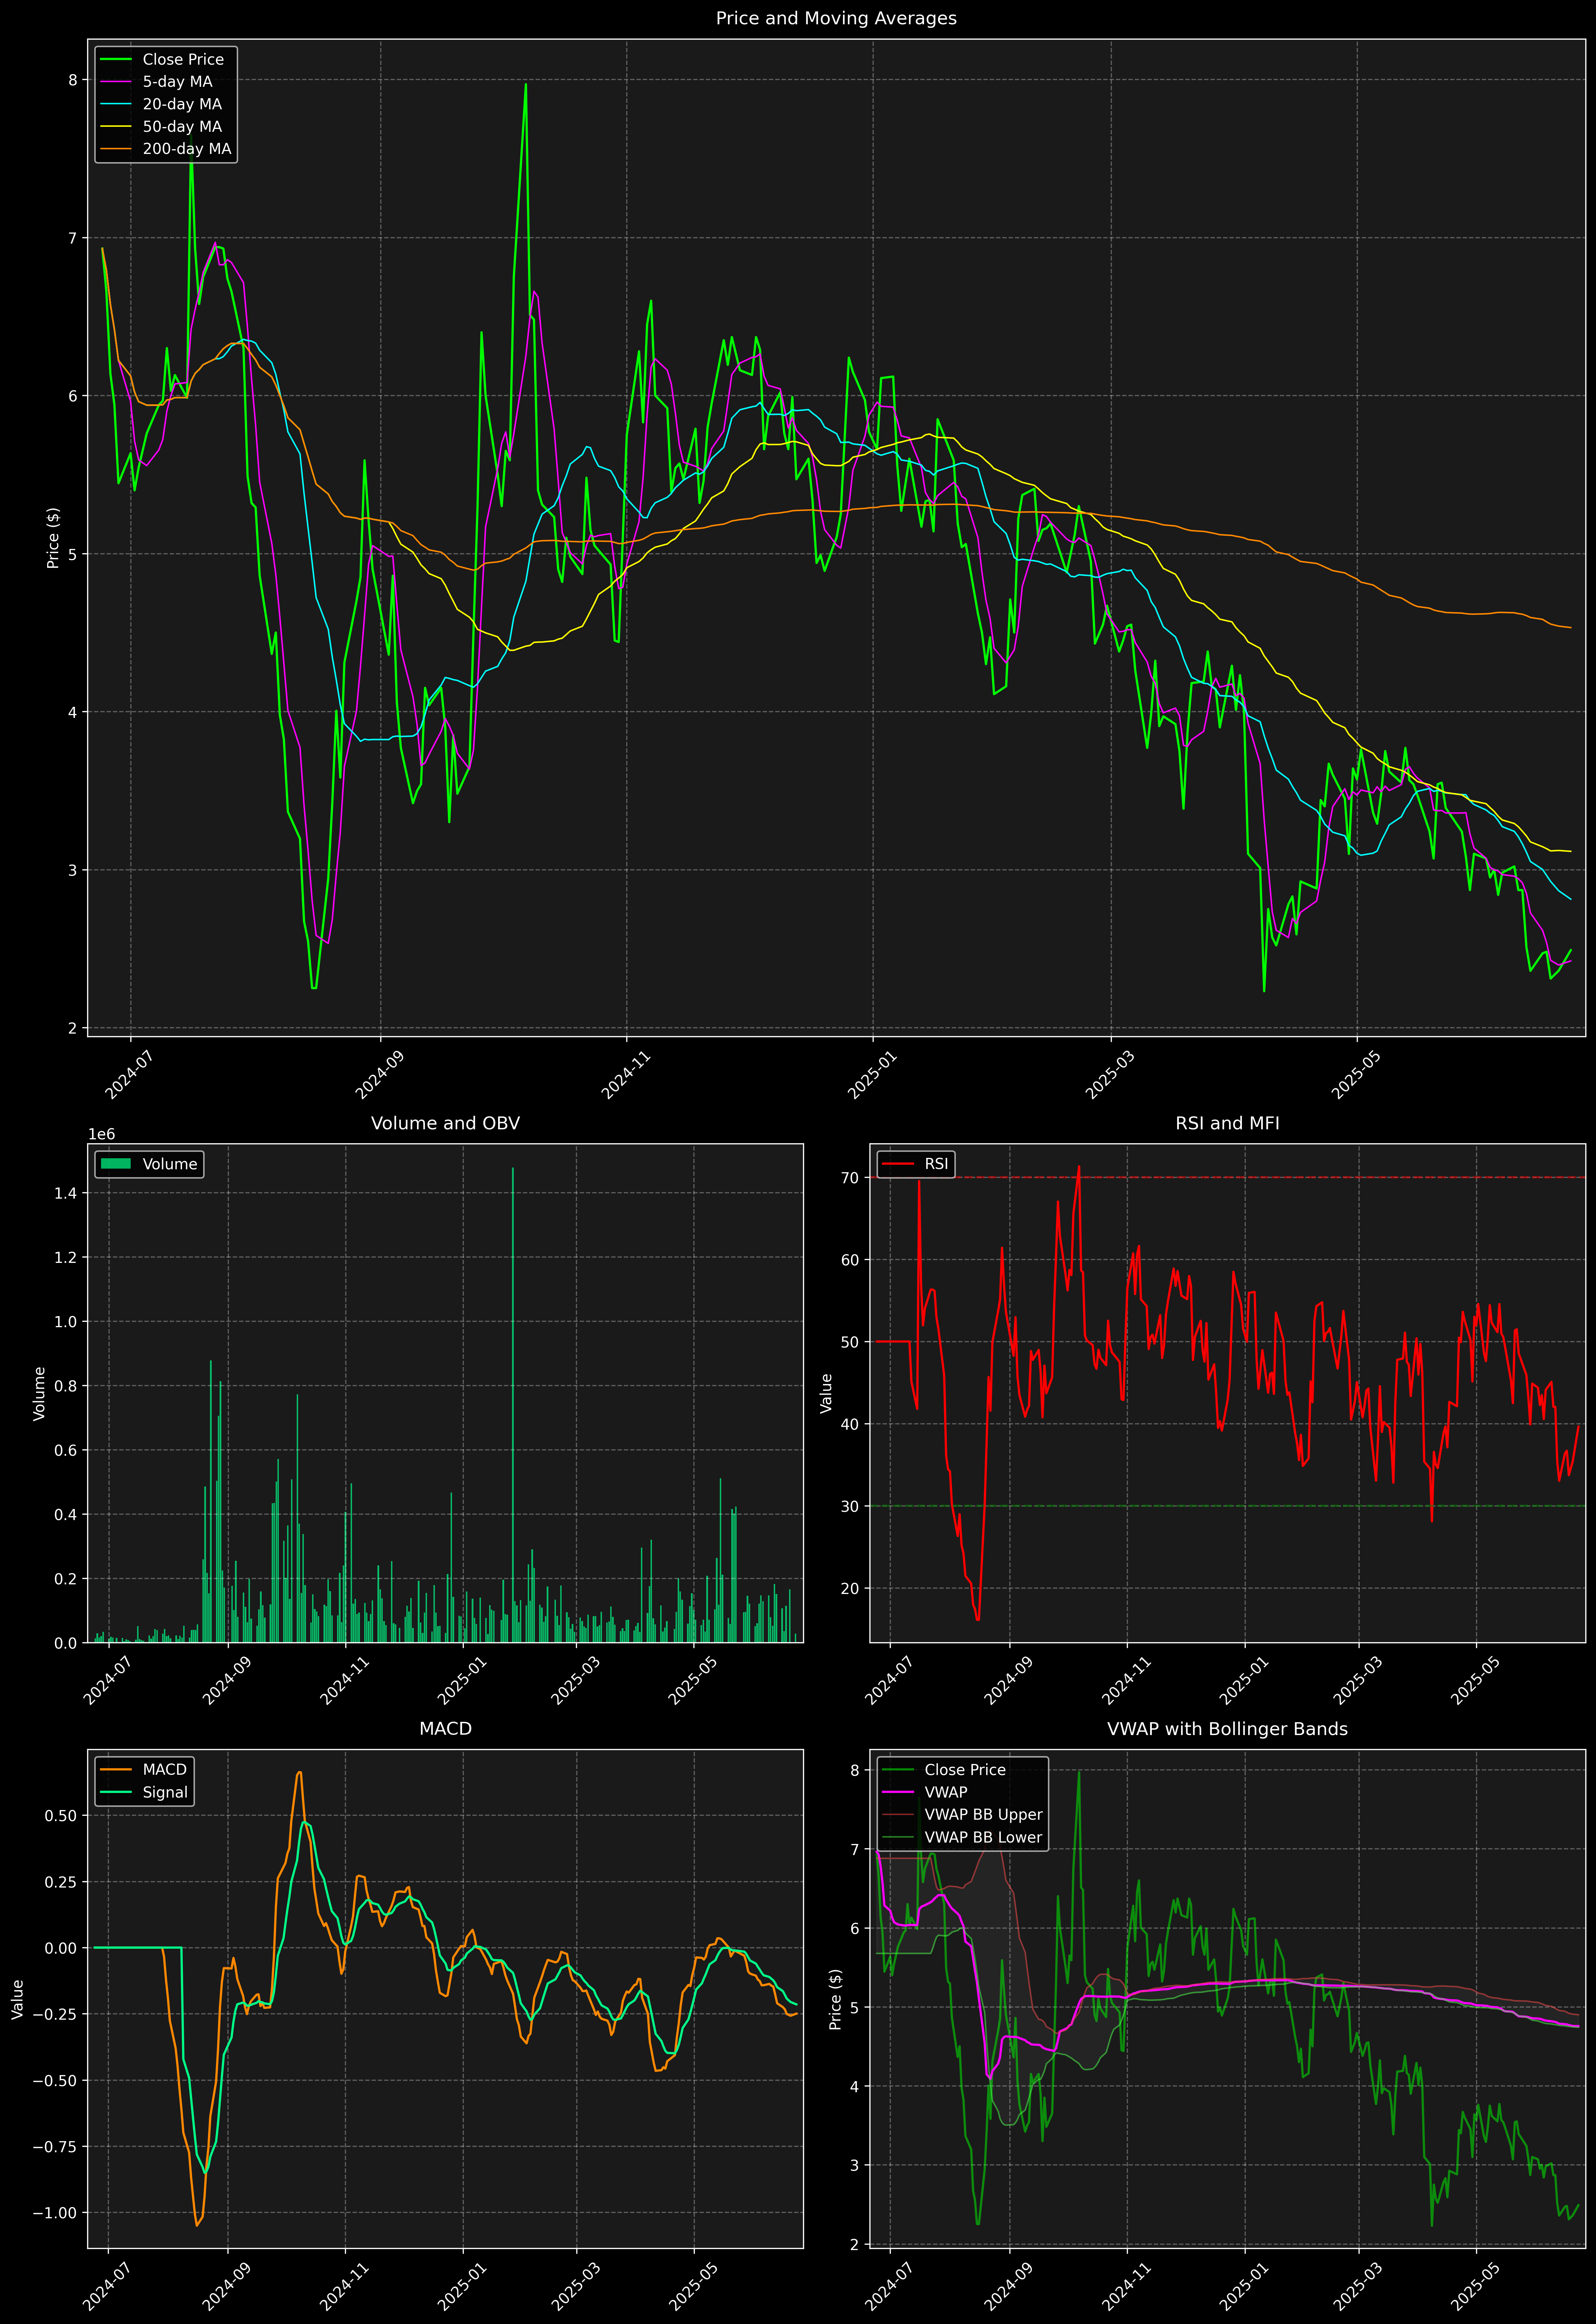Click y-axis tick '30' on RSI chart
Image resolution: width=1596 pixels, height=2324 pixels.
pos(850,1506)
